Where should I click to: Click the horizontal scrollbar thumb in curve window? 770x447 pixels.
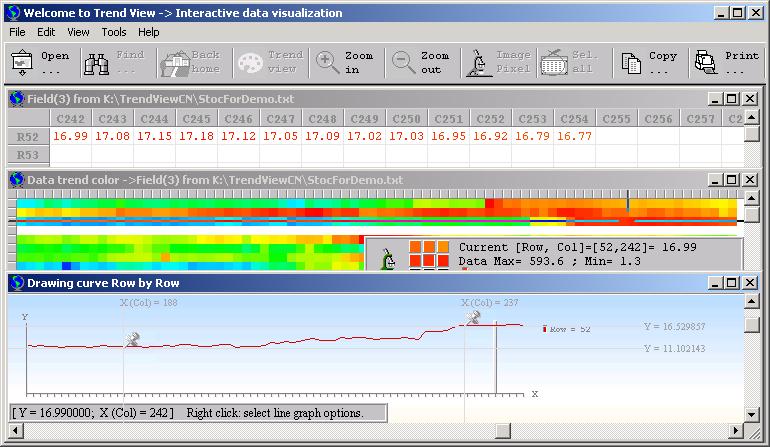[503, 431]
